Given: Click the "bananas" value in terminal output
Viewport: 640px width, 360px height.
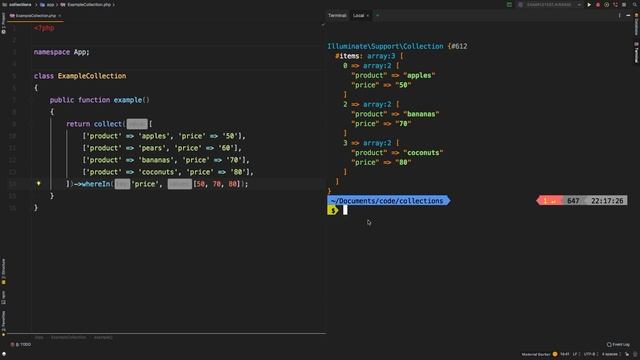Looking at the screenshot, I should click(421, 114).
